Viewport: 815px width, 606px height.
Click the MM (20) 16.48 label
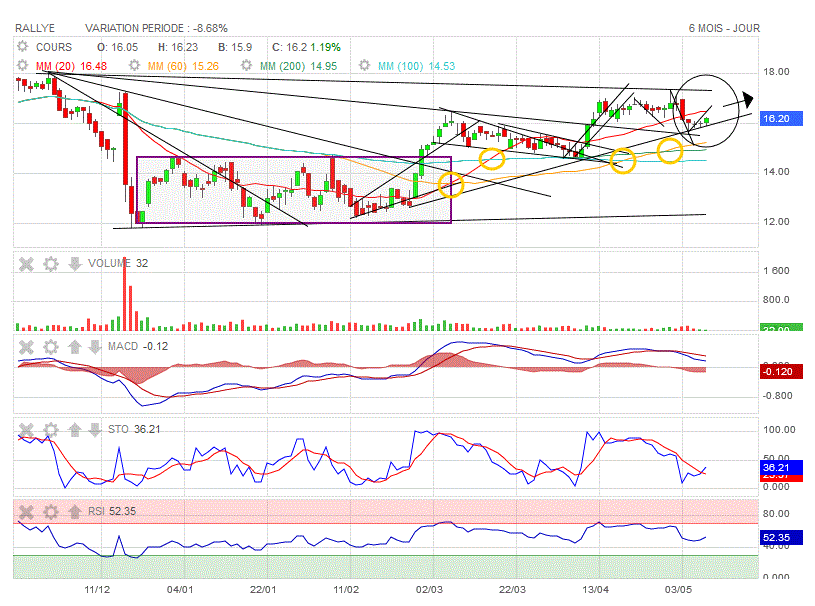(71, 66)
